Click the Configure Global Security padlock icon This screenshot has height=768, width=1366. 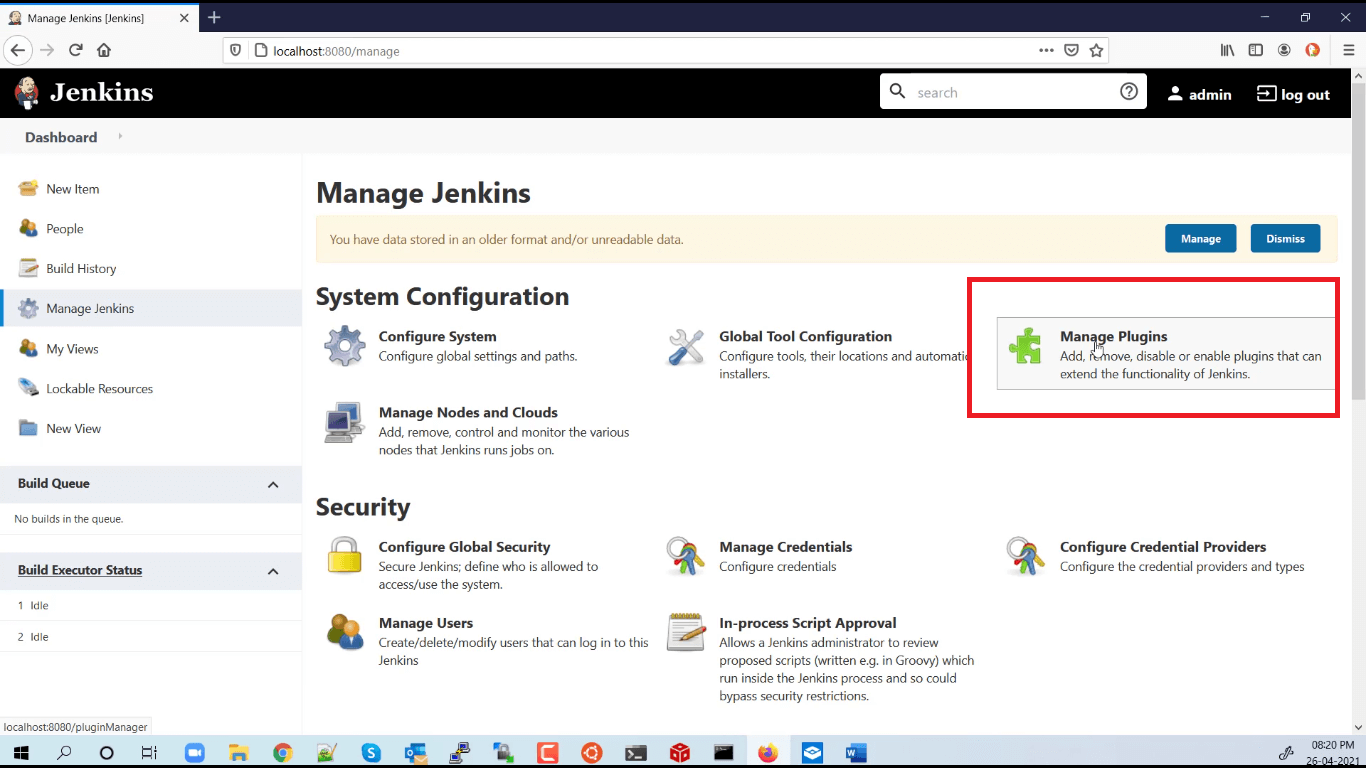point(344,556)
